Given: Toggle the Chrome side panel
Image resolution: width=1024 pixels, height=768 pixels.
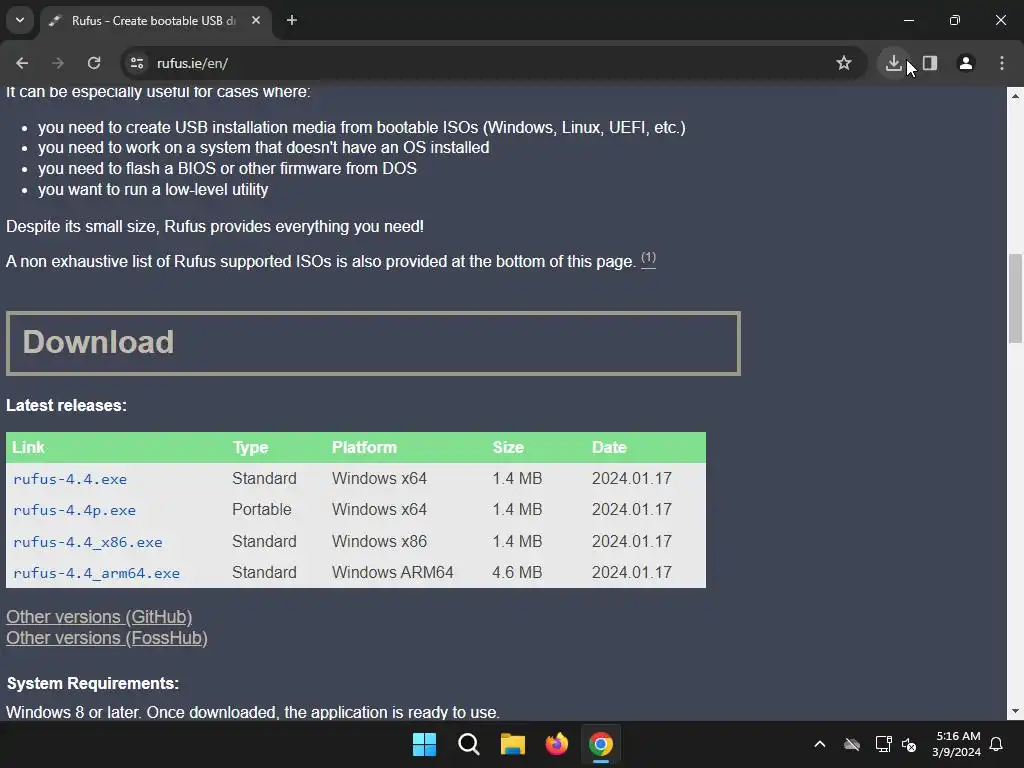Looking at the screenshot, I should (930, 63).
